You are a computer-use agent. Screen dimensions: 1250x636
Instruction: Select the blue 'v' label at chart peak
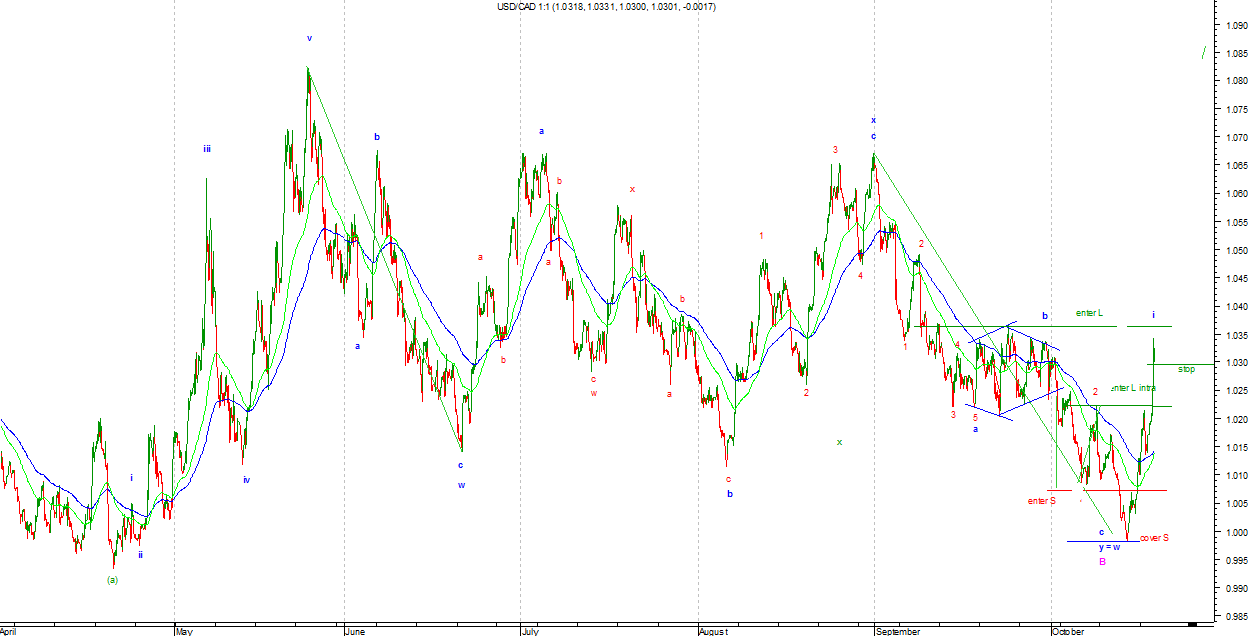click(309, 38)
